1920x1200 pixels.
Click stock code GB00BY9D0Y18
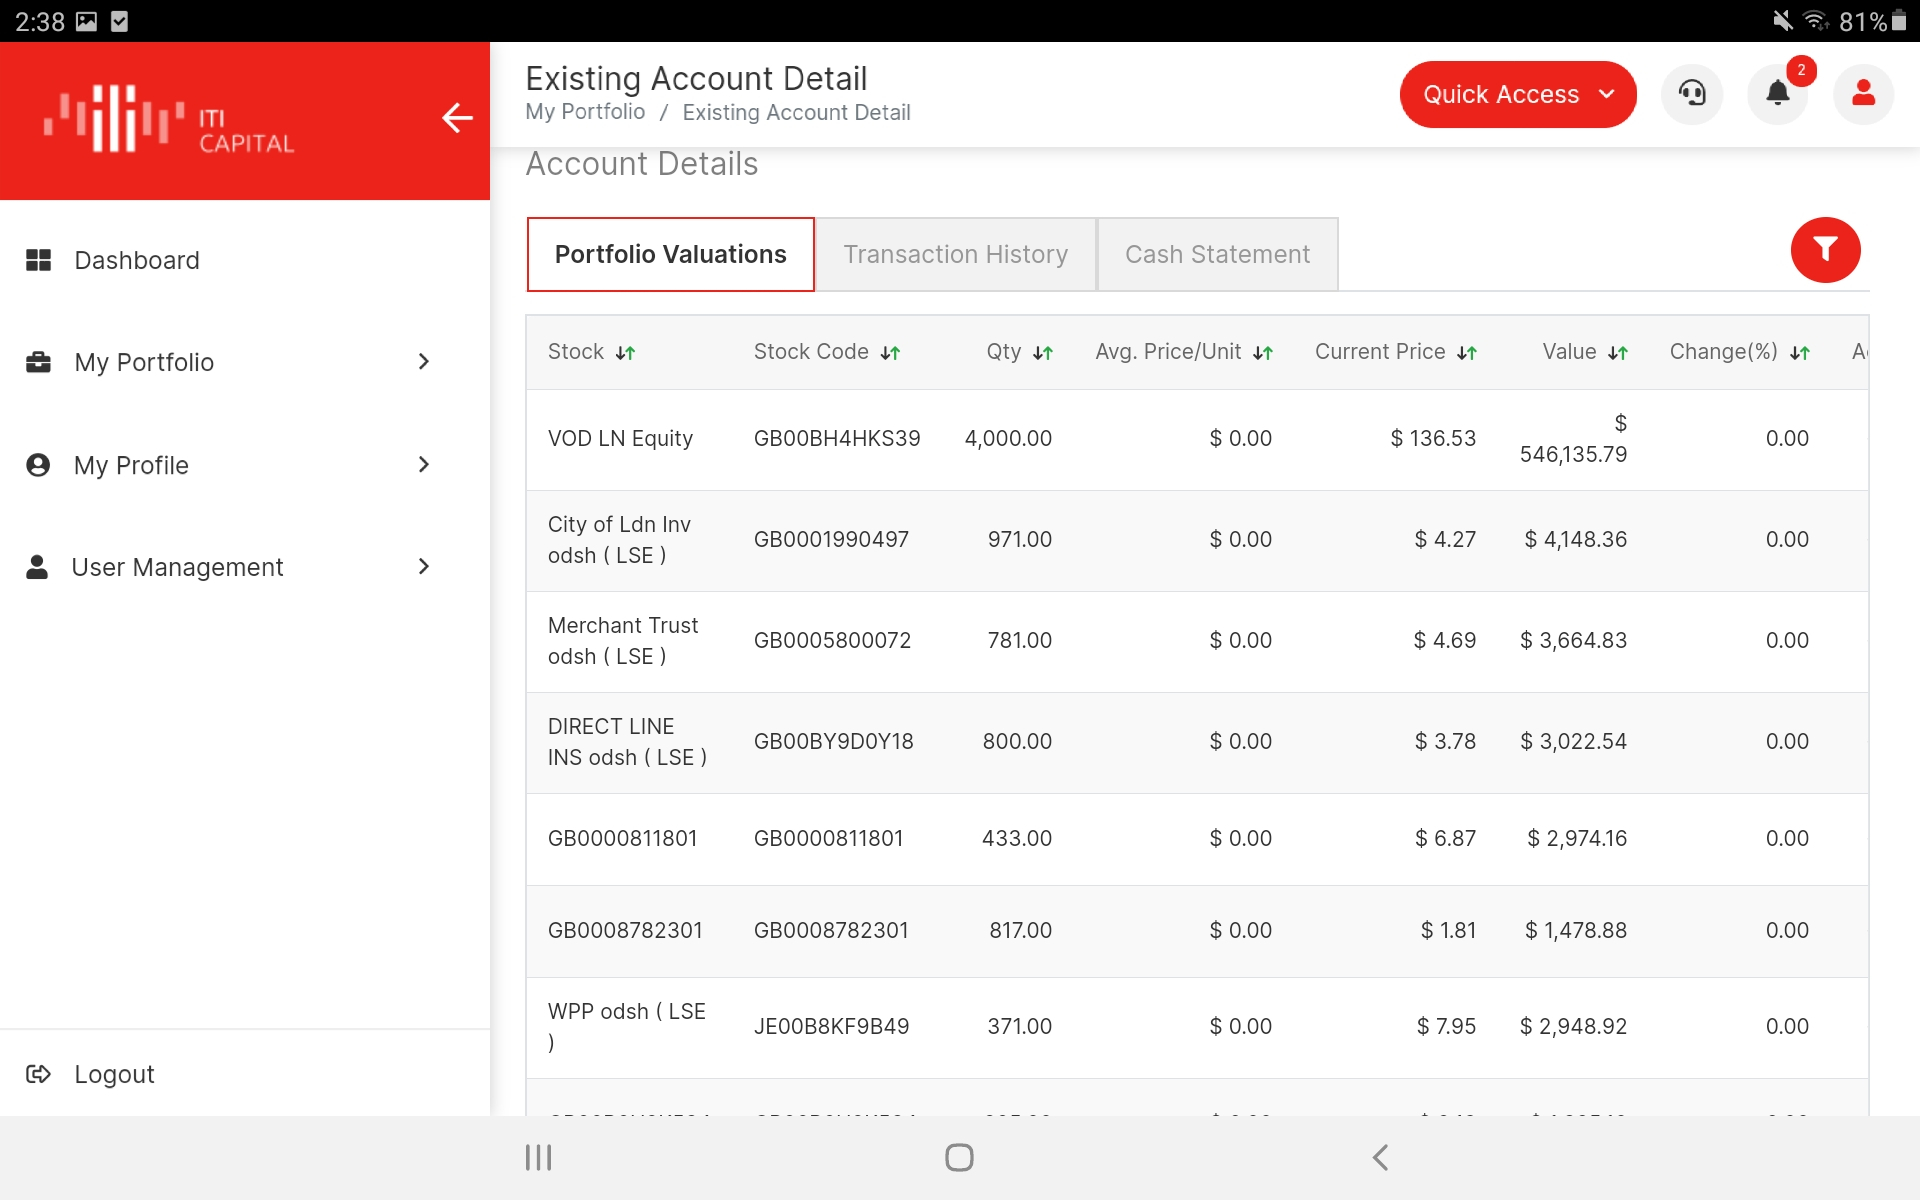[833, 741]
